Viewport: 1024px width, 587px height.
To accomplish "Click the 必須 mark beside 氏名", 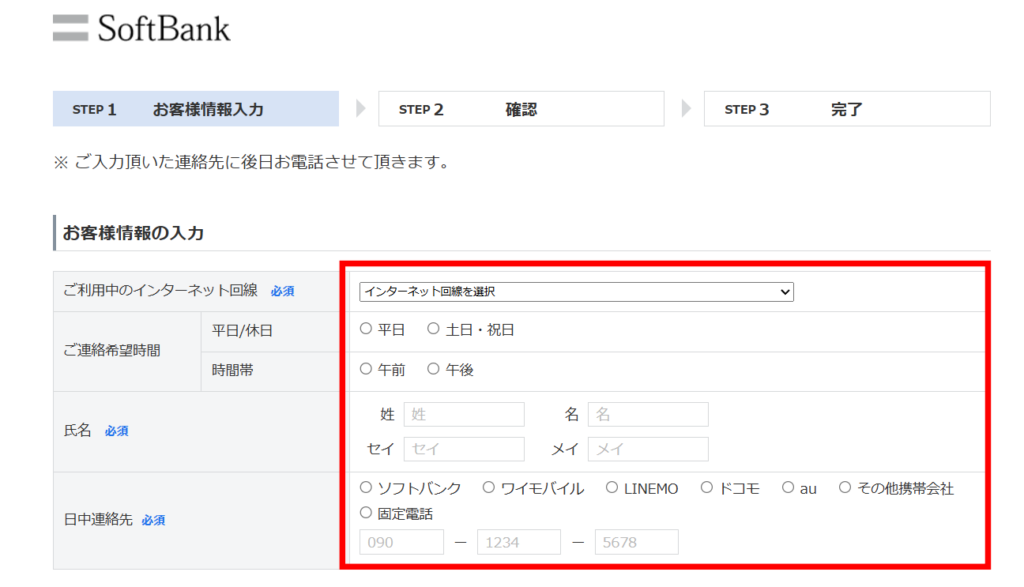I will tap(117, 431).
